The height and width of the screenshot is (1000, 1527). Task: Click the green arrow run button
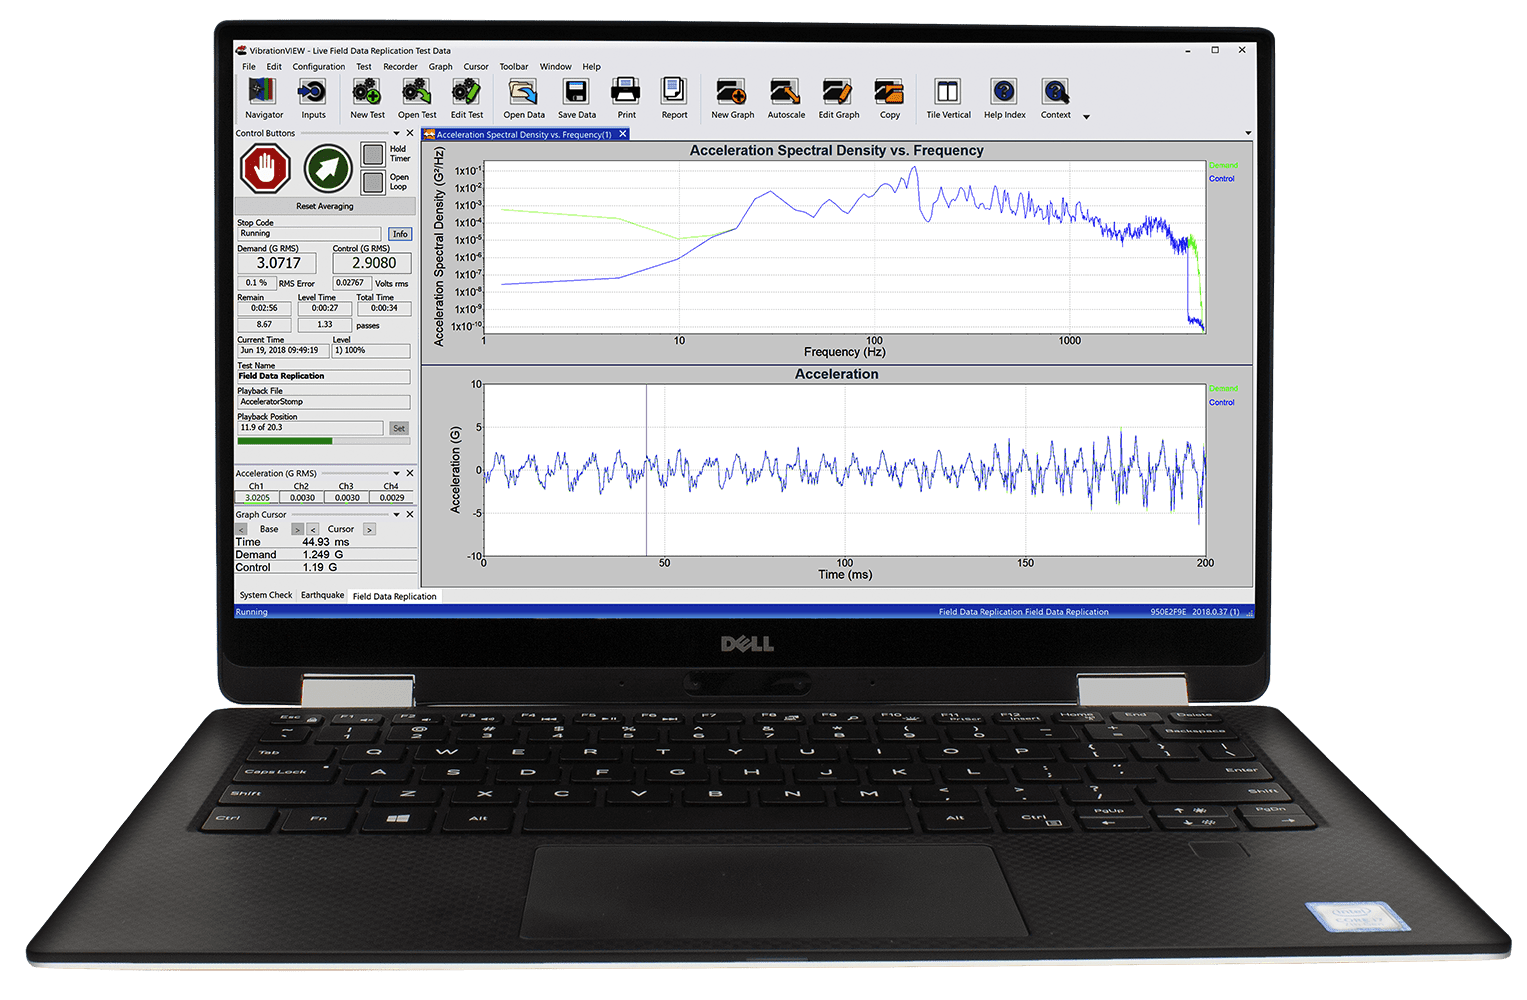(x=328, y=168)
